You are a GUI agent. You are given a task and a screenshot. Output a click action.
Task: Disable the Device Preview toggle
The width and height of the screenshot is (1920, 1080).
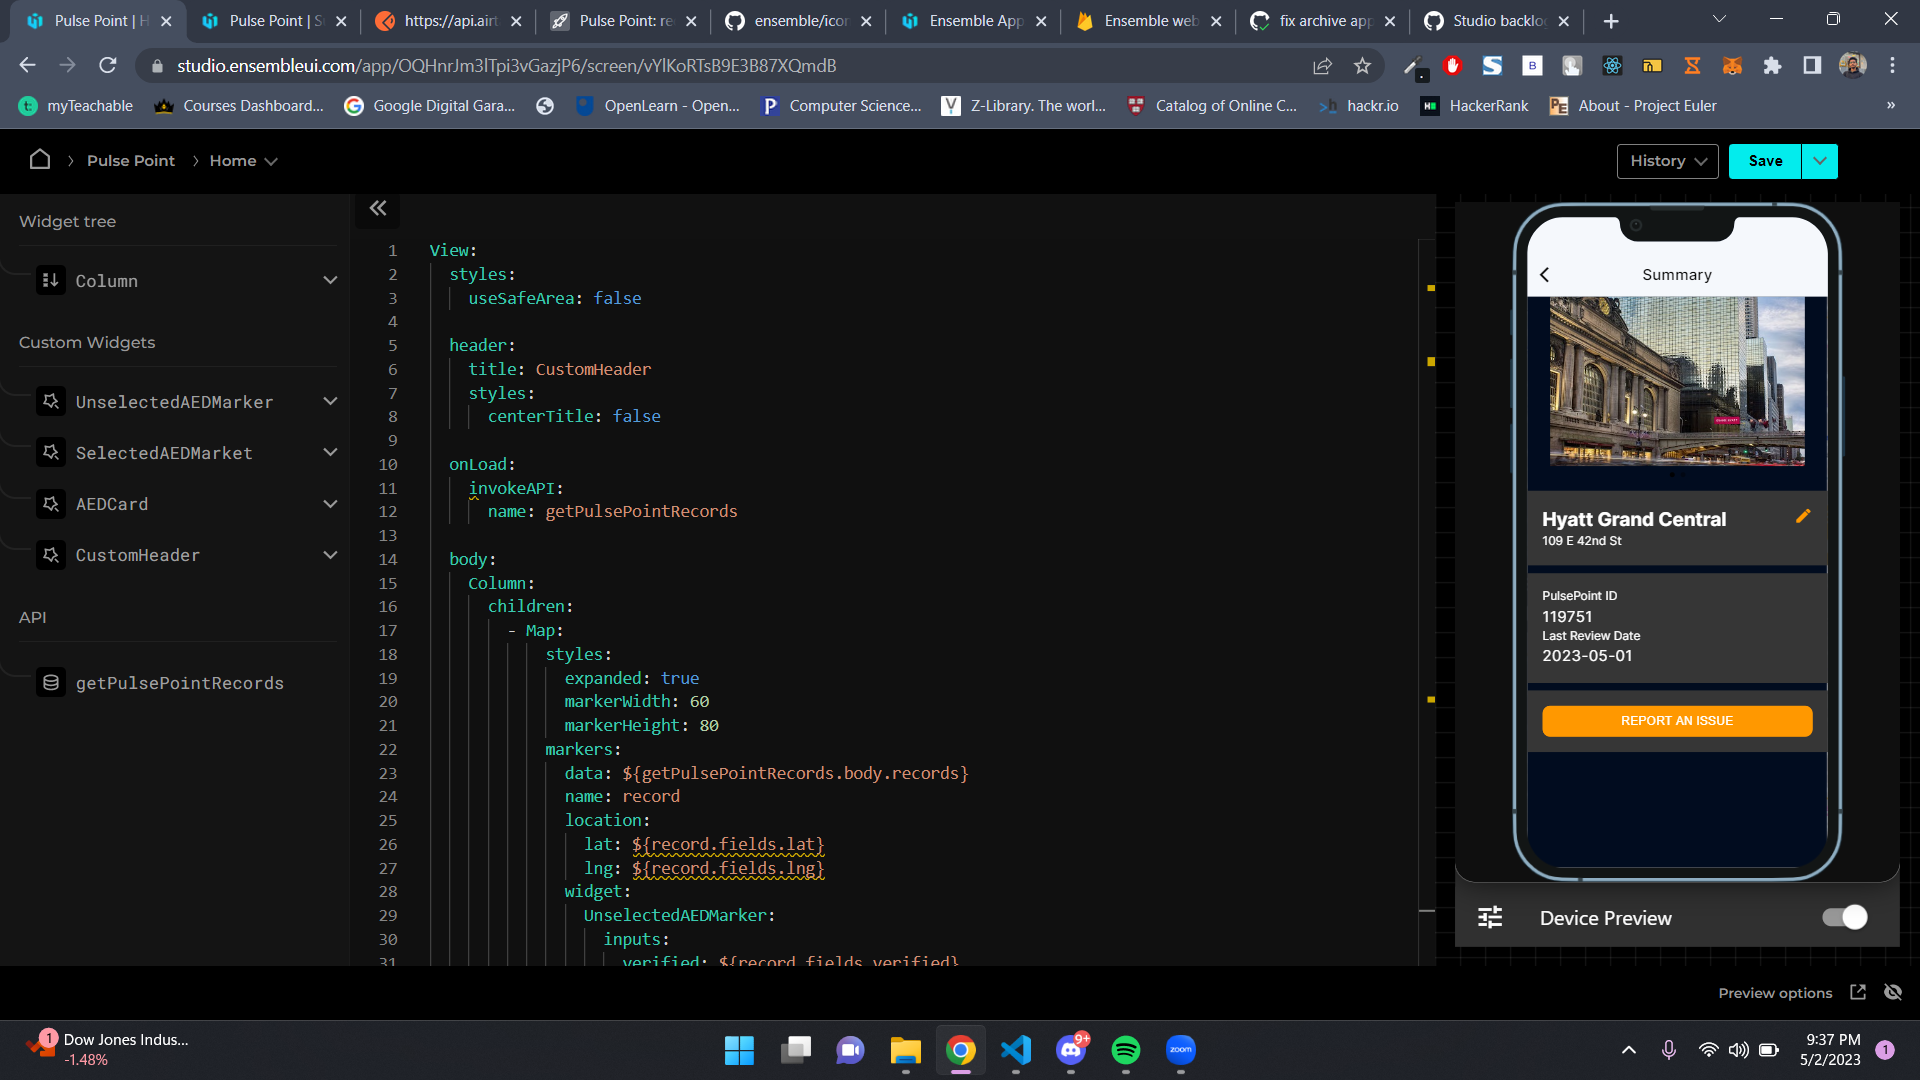(x=1843, y=917)
